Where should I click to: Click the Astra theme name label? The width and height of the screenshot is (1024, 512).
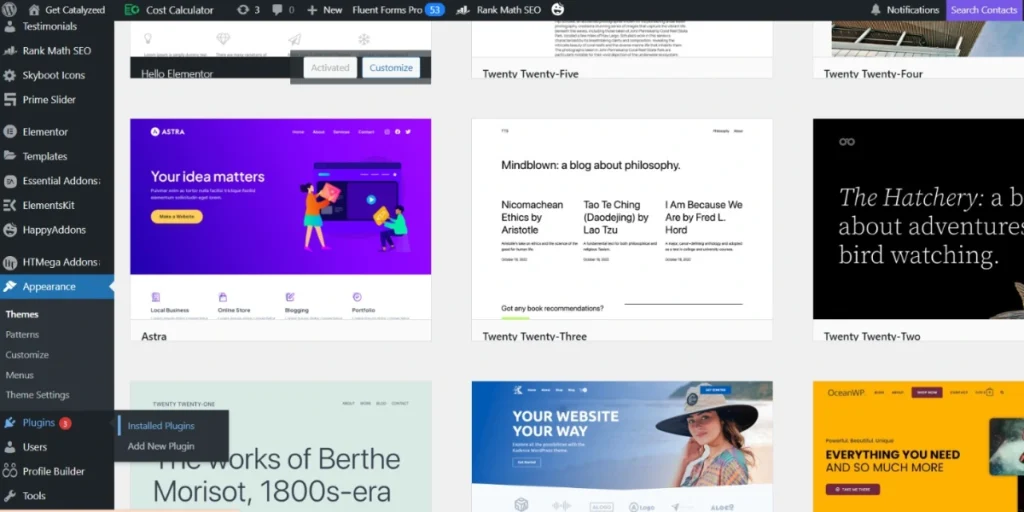[154, 336]
